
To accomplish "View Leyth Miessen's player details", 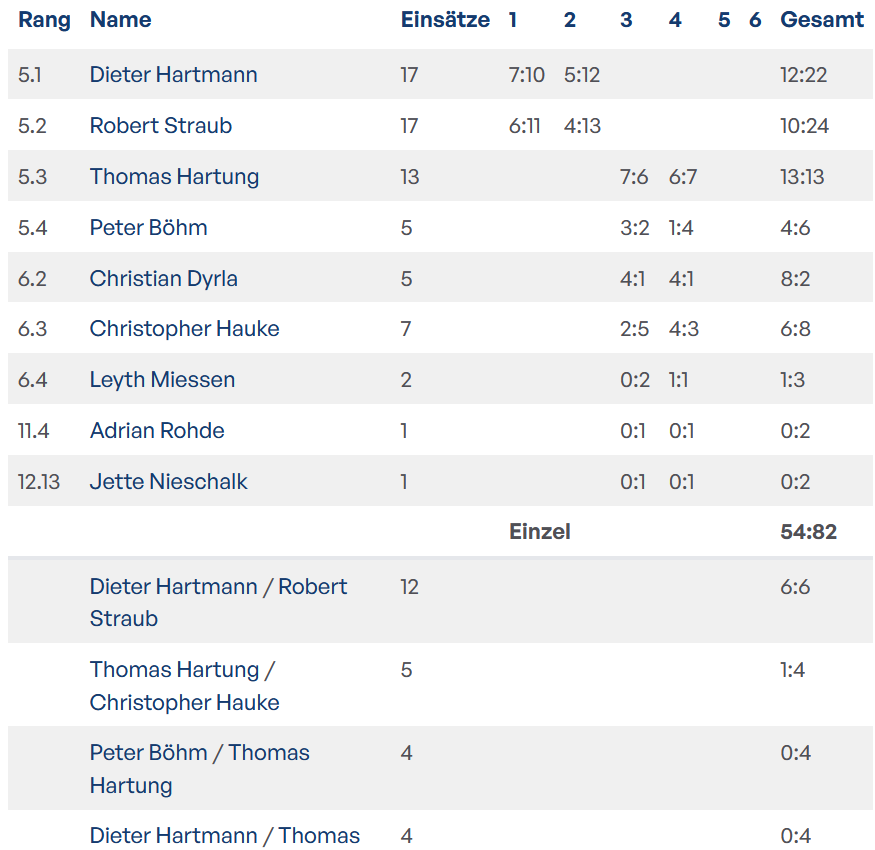I will point(162,380).
